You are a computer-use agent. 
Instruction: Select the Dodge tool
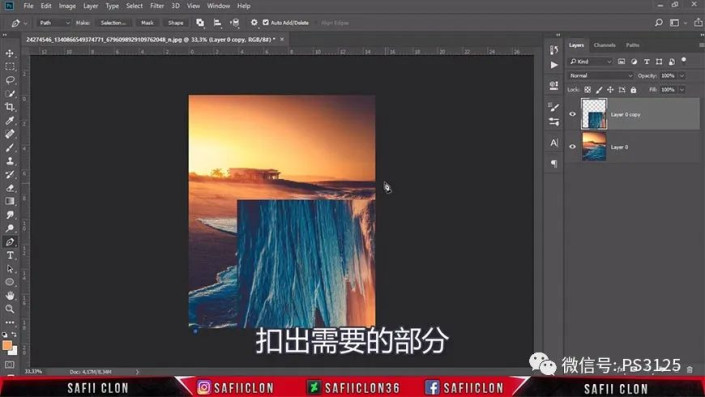[9, 228]
